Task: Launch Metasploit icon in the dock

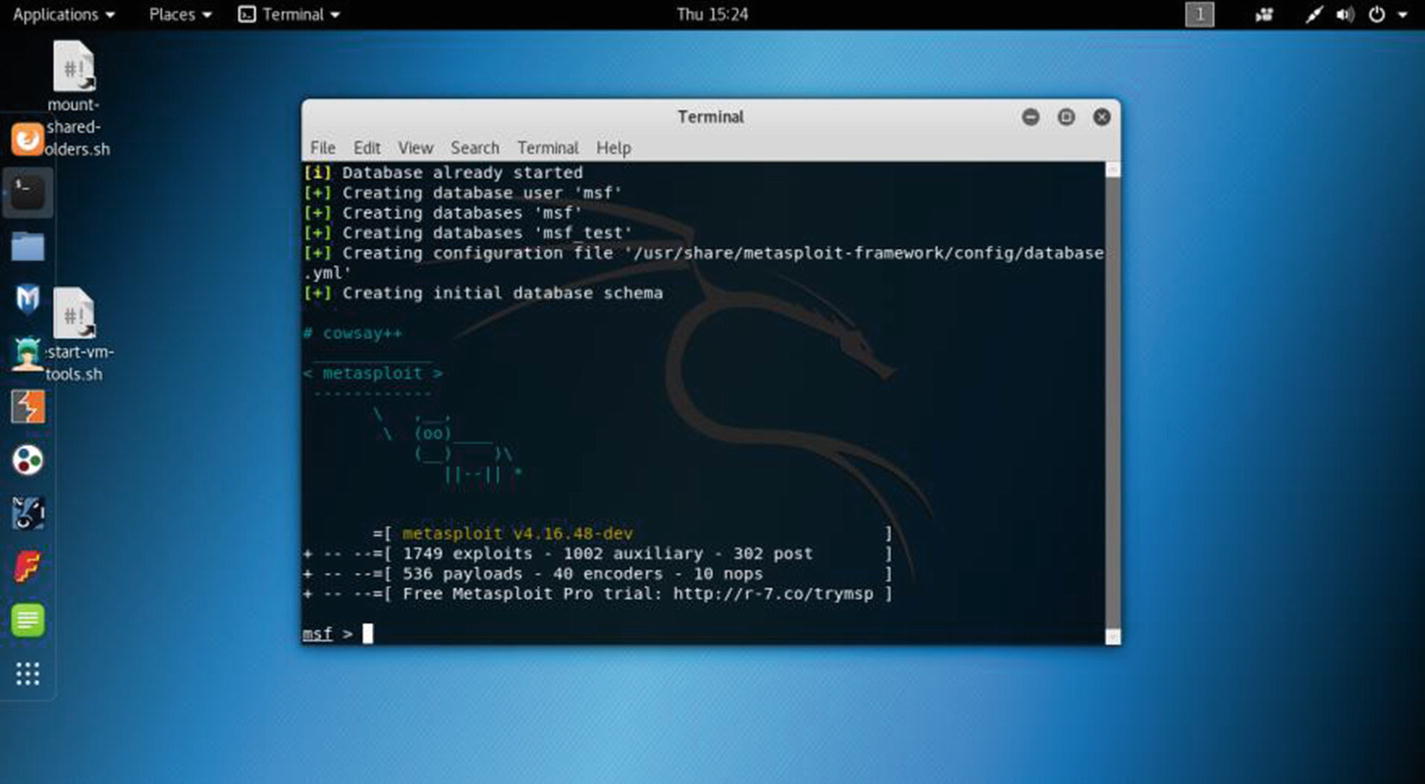Action: click(27, 299)
